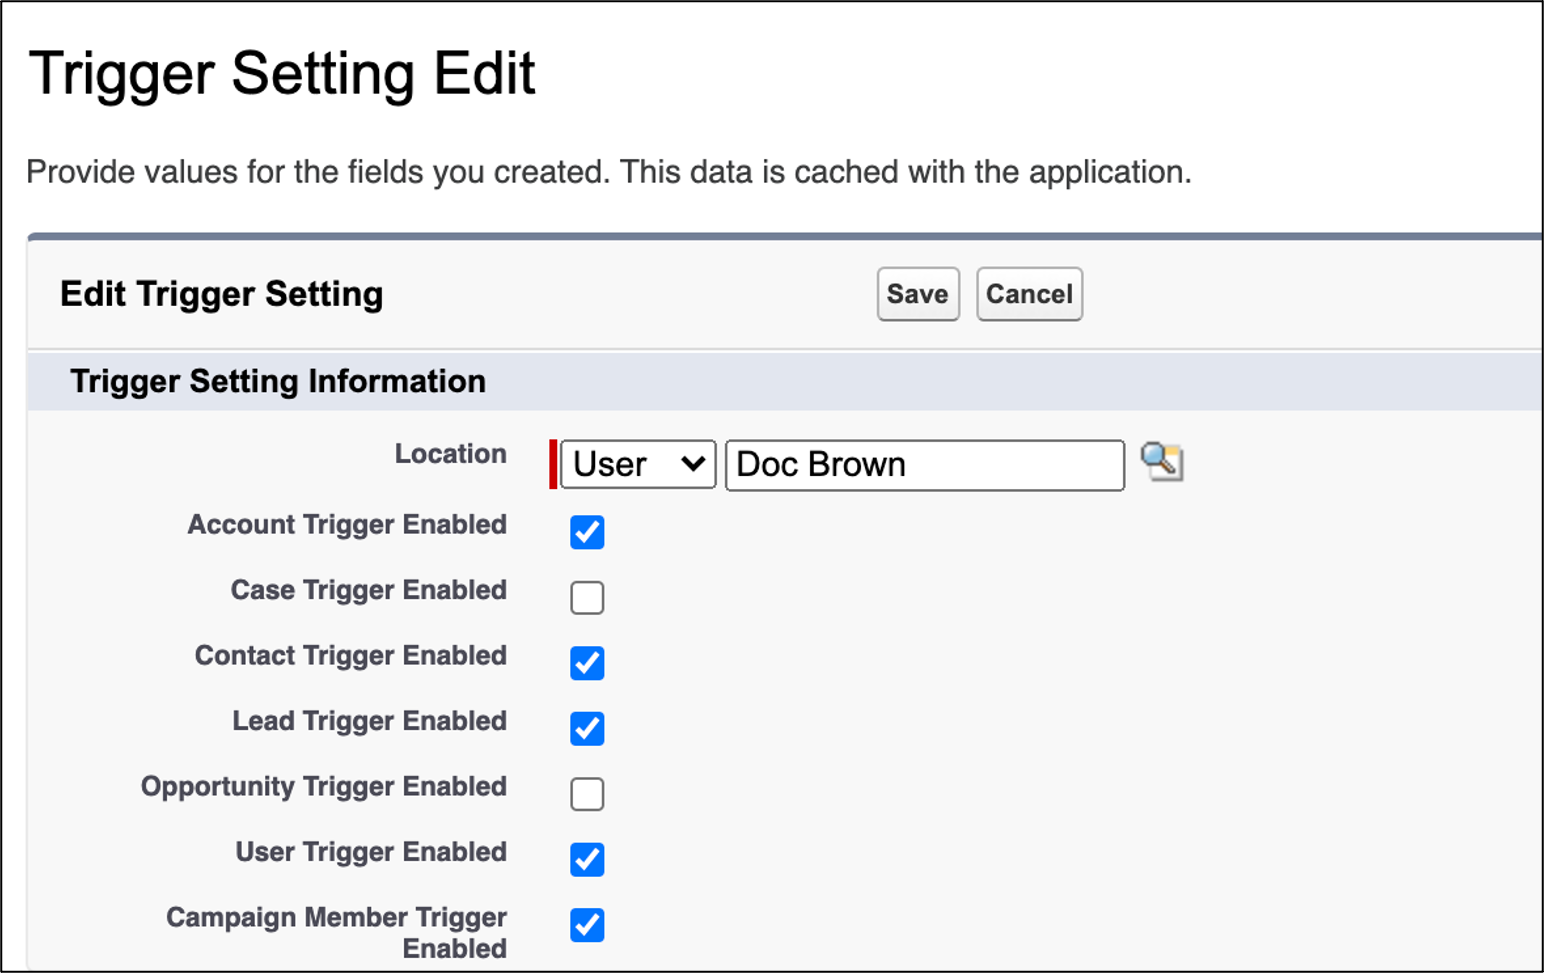Uncheck the User Trigger Enabled checkbox

(x=587, y=859)
